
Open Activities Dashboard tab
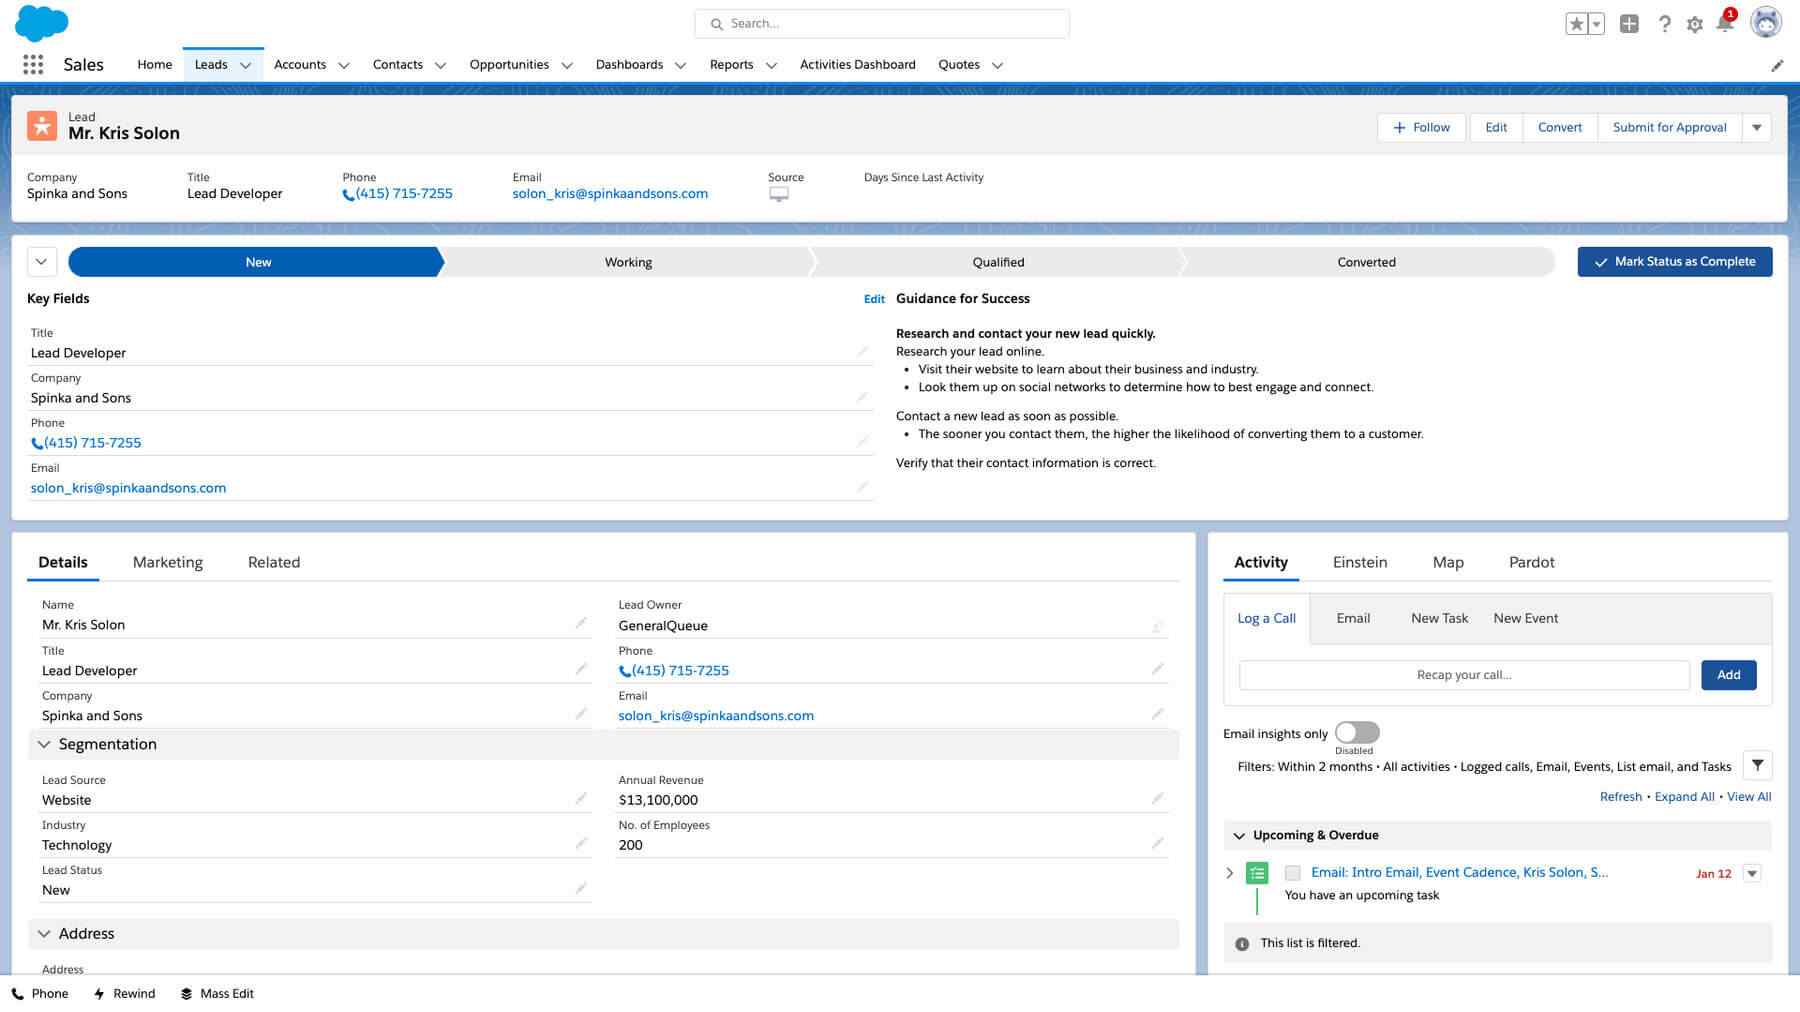[857, 64]
